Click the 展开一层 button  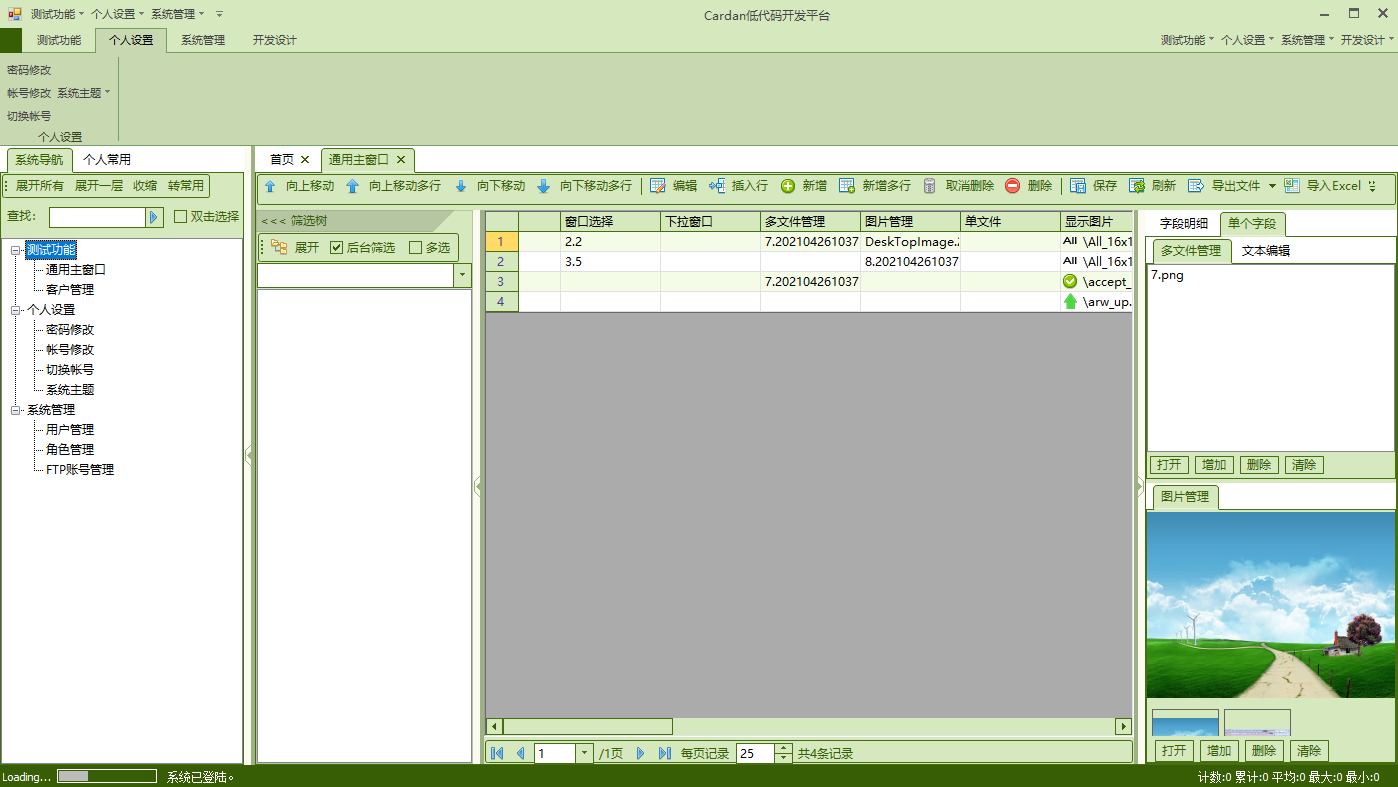[x=99, y=186]
